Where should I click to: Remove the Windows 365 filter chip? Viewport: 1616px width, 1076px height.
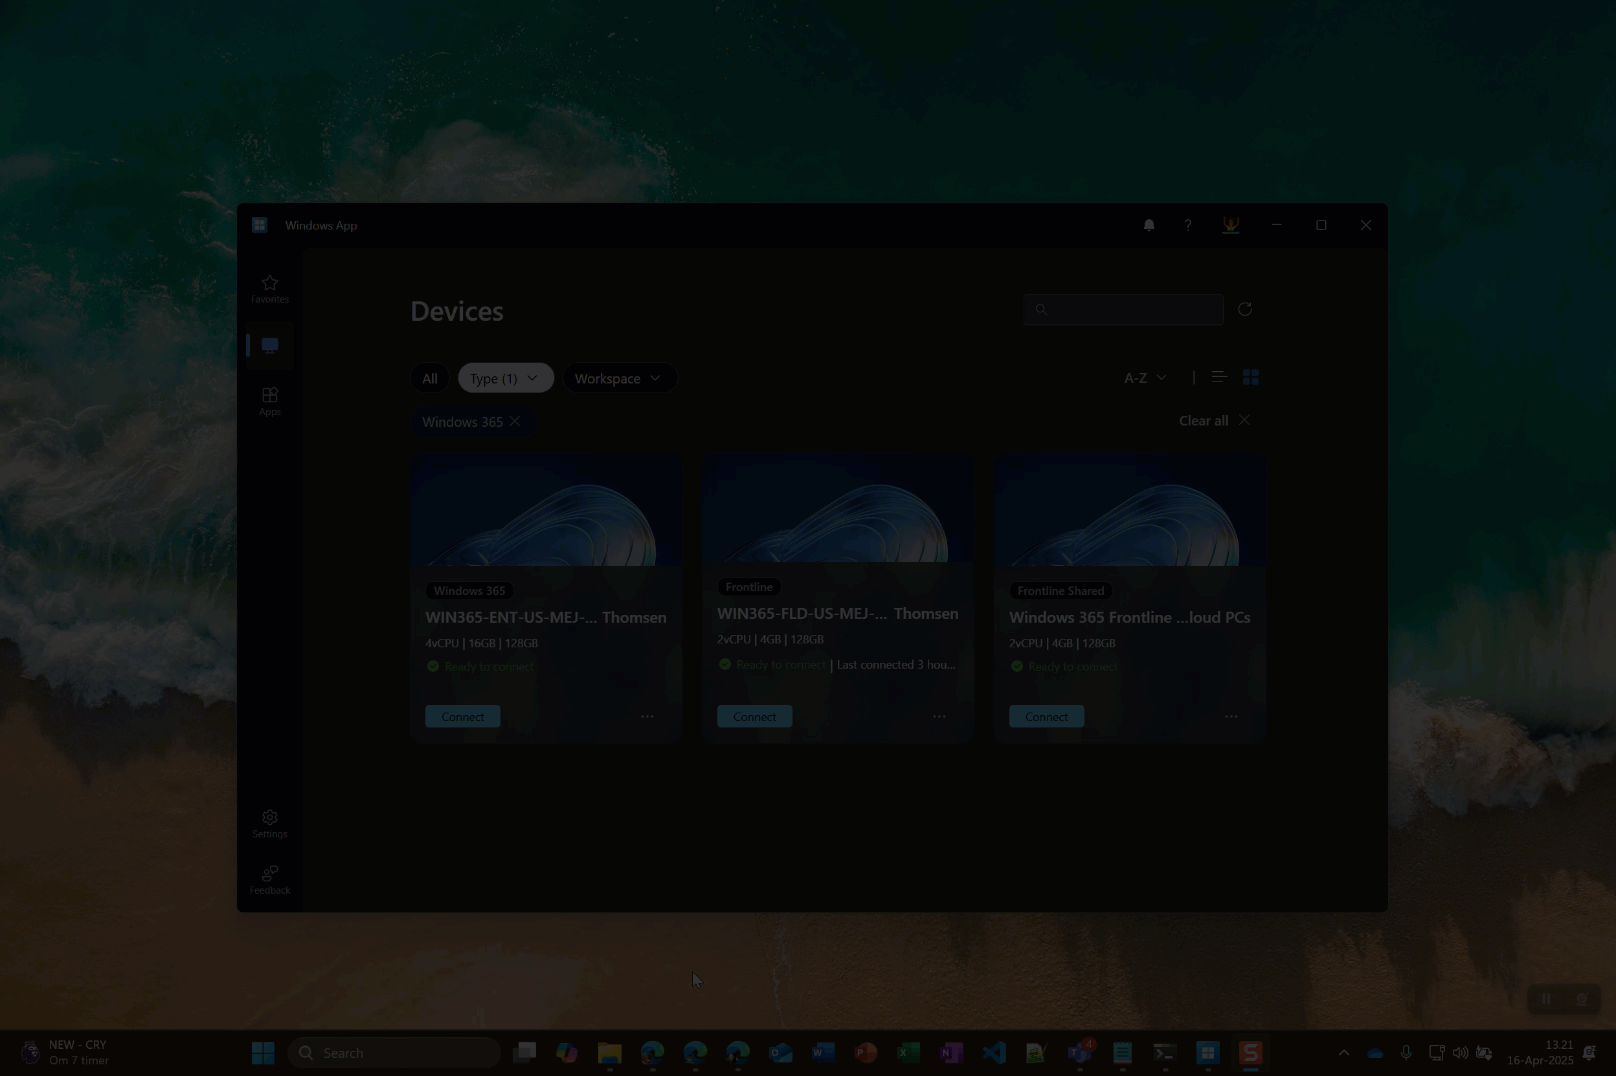pyautogui.click(x=515, y=422)
